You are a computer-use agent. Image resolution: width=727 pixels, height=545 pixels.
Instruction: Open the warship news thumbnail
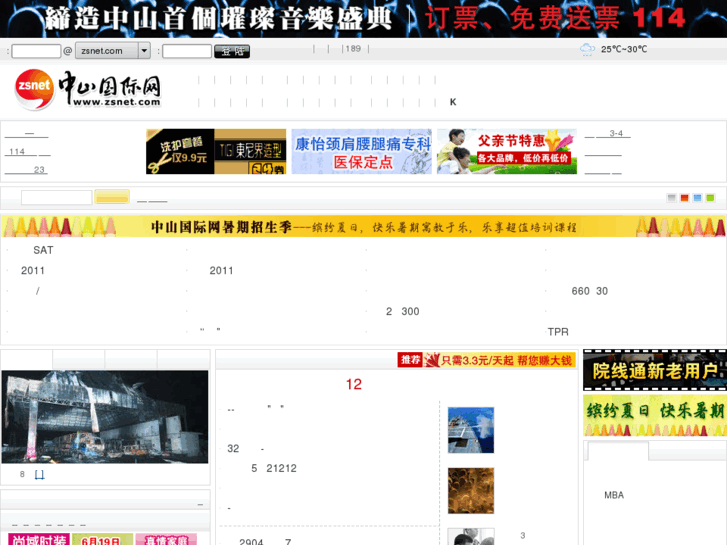(x=471, y=430)
